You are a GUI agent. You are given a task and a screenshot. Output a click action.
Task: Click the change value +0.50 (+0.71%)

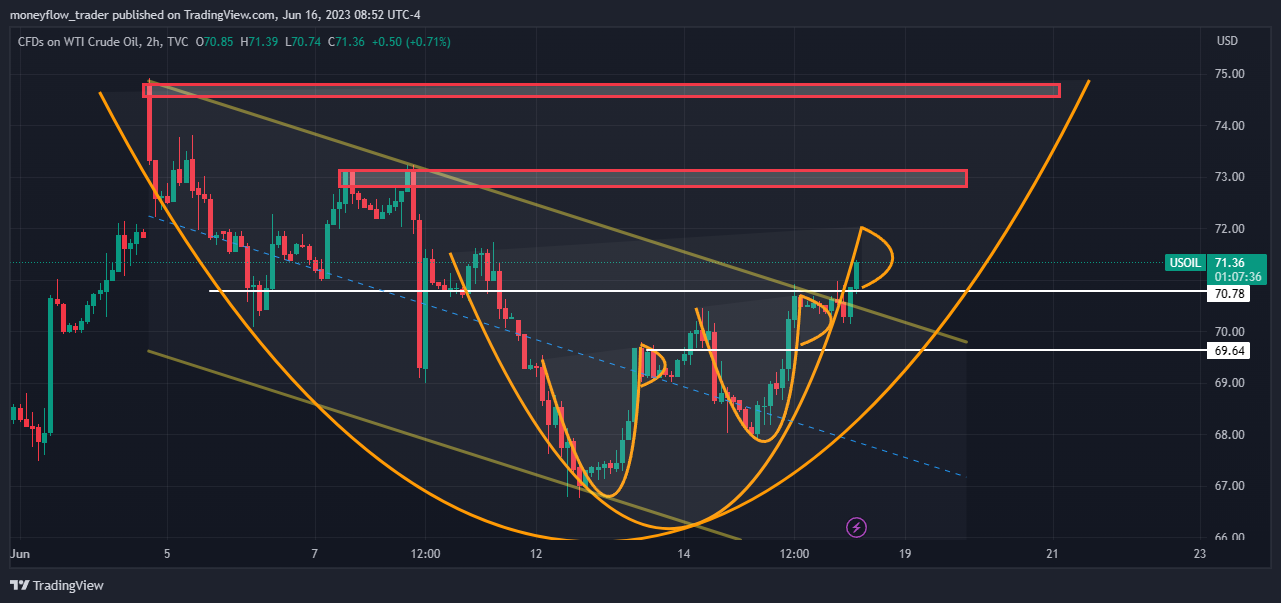(x=411, y=42)
